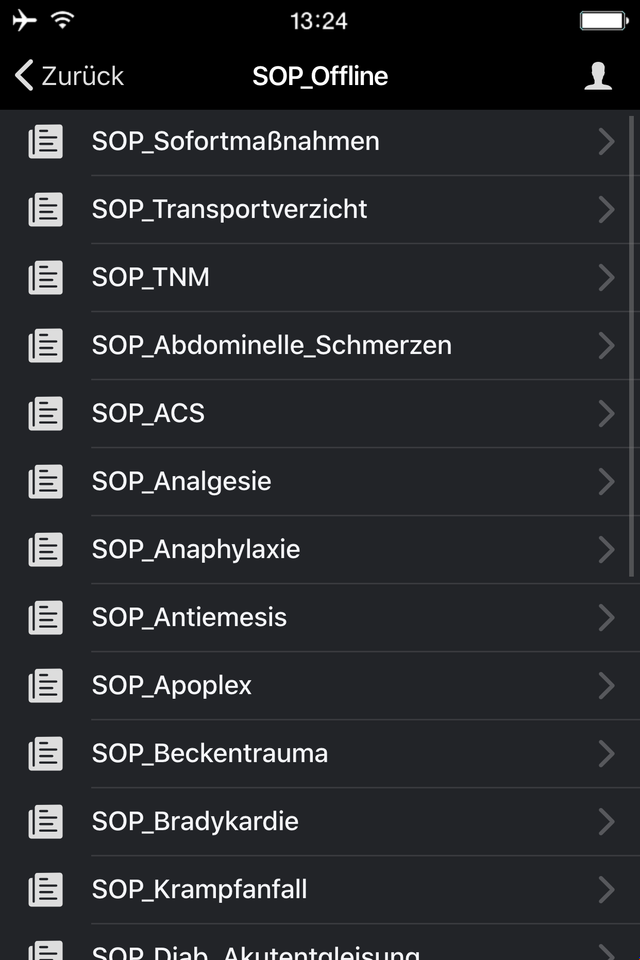Open the SOP_Abdominelle_Schmerzen entry
The image size is (640, 960).
click(320, 345)
